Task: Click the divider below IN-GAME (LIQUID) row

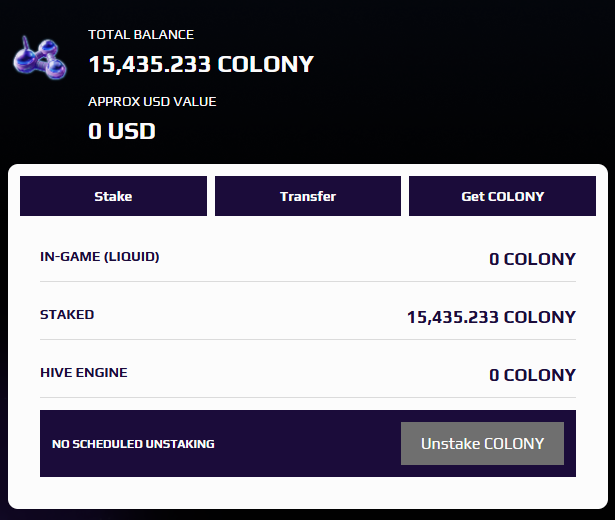Action: click(308, 282)
